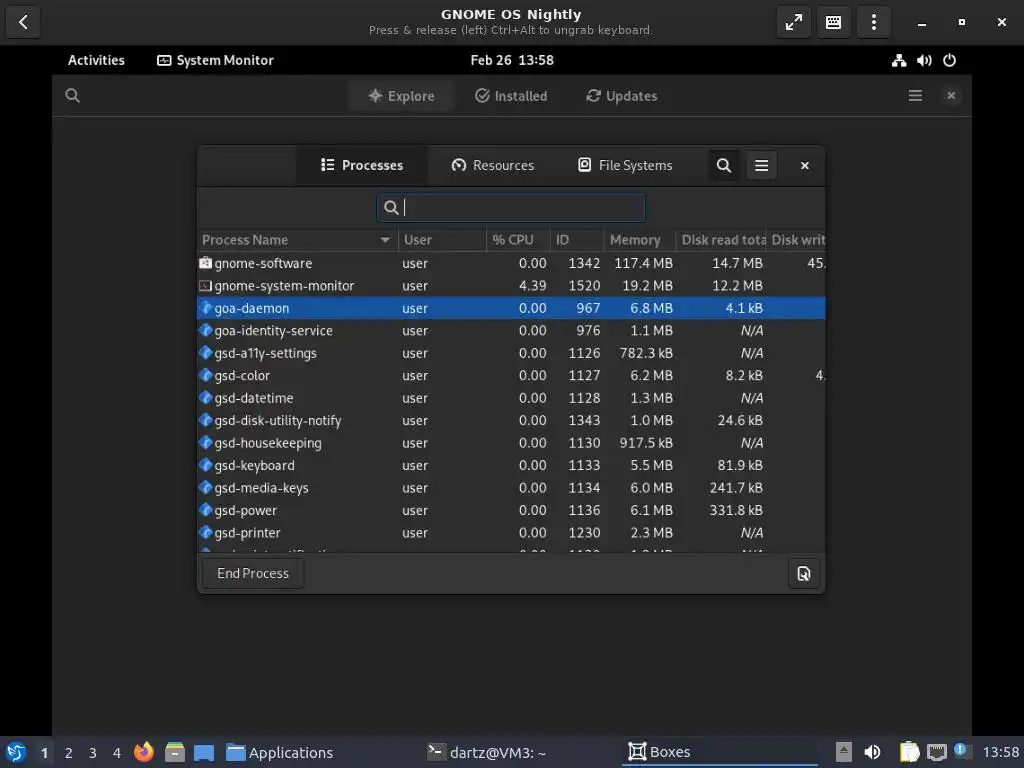Click the update notifier tray icon
Screen dimensions: 1024x768
click(x=963, y=751)
